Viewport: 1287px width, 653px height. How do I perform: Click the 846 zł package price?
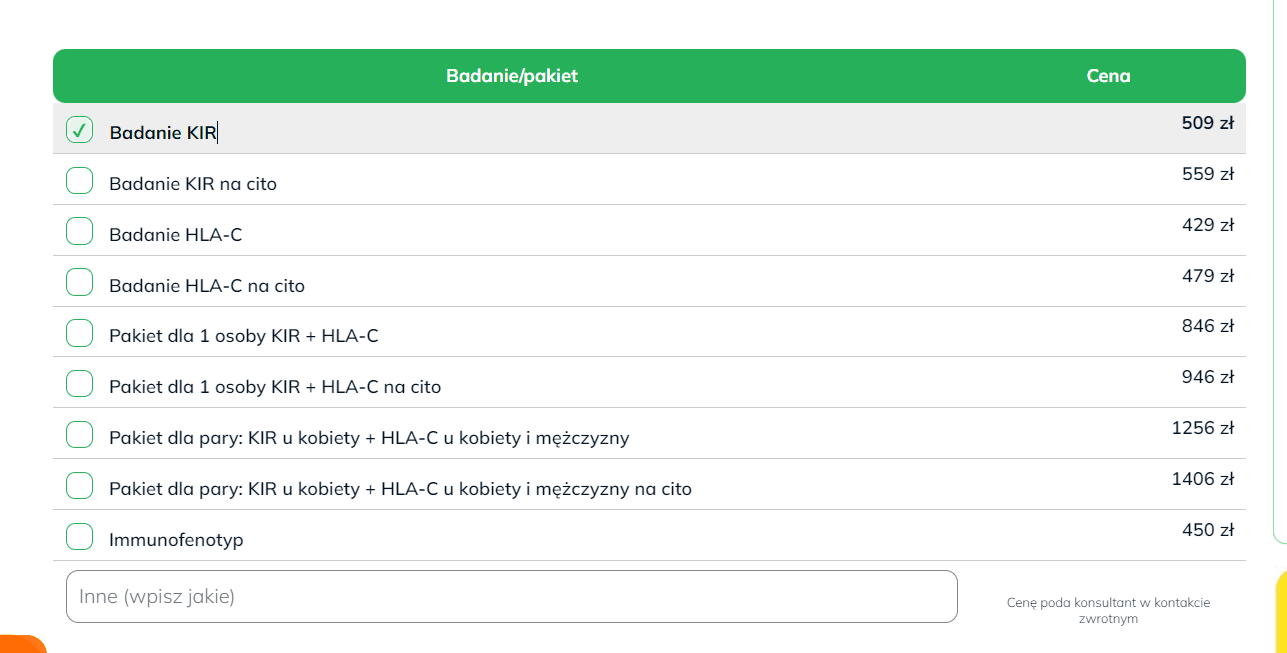coord(1207,326)
